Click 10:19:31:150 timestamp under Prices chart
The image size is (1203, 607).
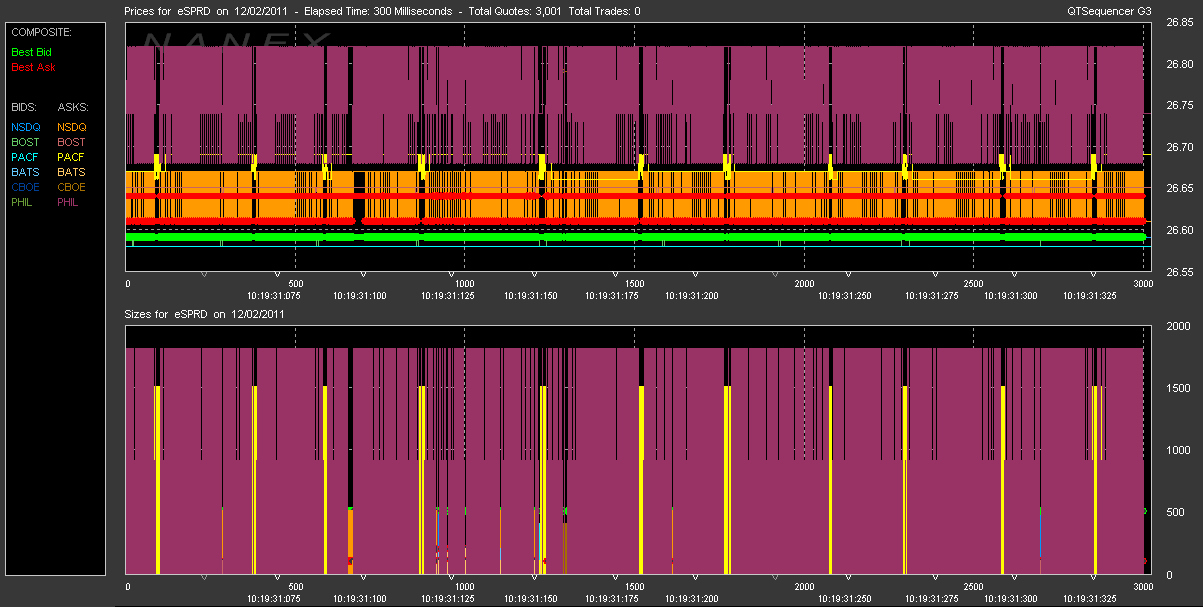click(x=533, y=296)
